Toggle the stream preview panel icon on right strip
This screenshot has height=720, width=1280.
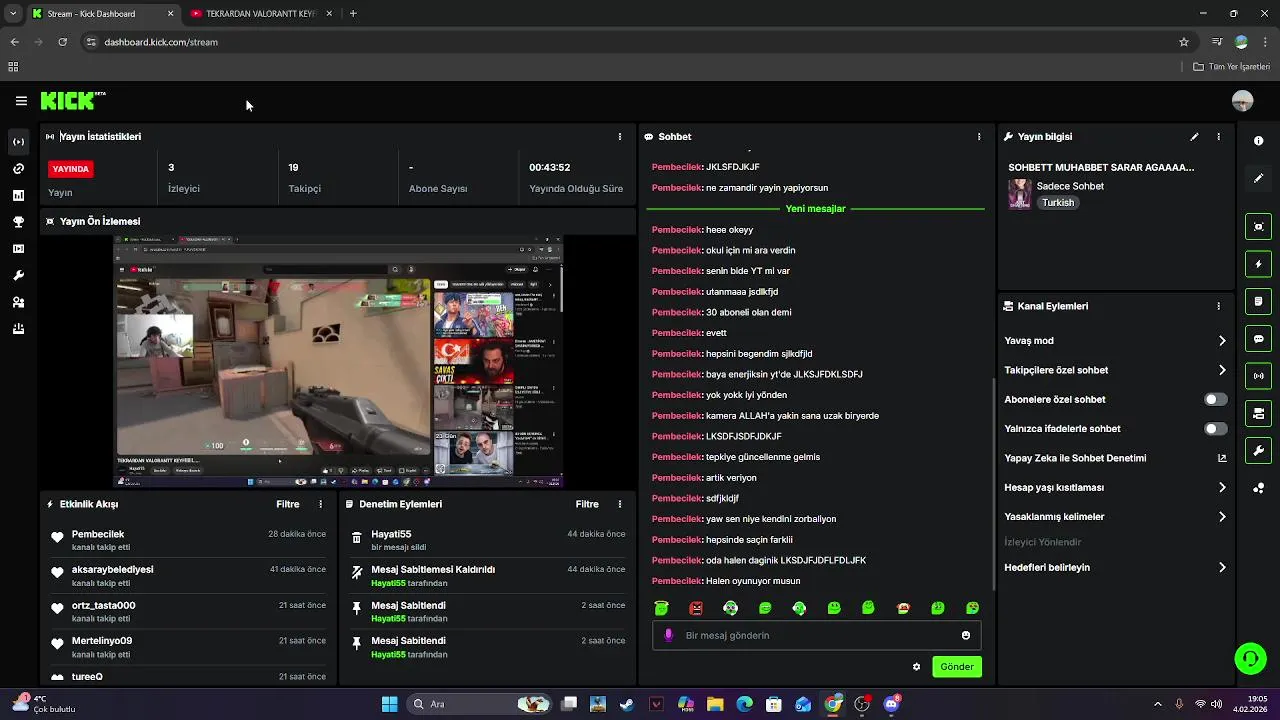tap(1258, 227)
